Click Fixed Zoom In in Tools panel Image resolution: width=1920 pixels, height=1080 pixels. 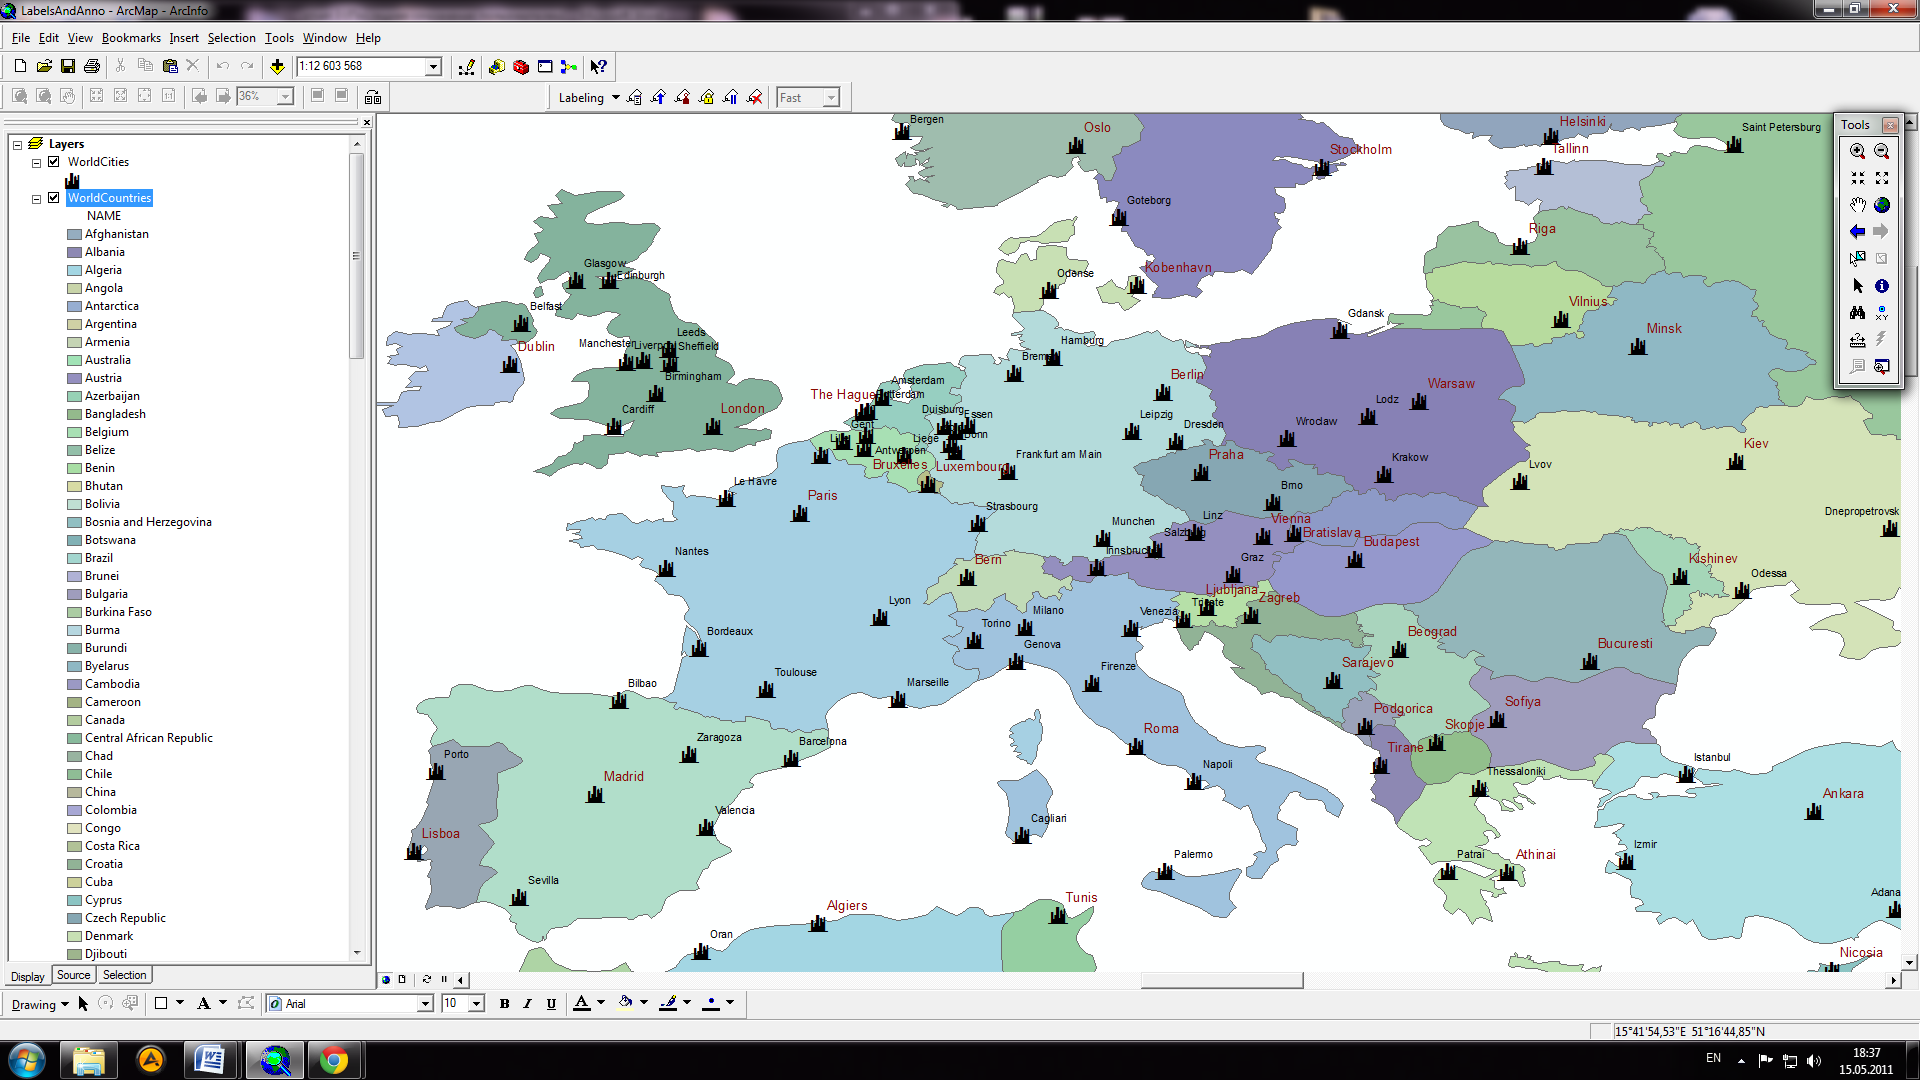coord(1857,178)
